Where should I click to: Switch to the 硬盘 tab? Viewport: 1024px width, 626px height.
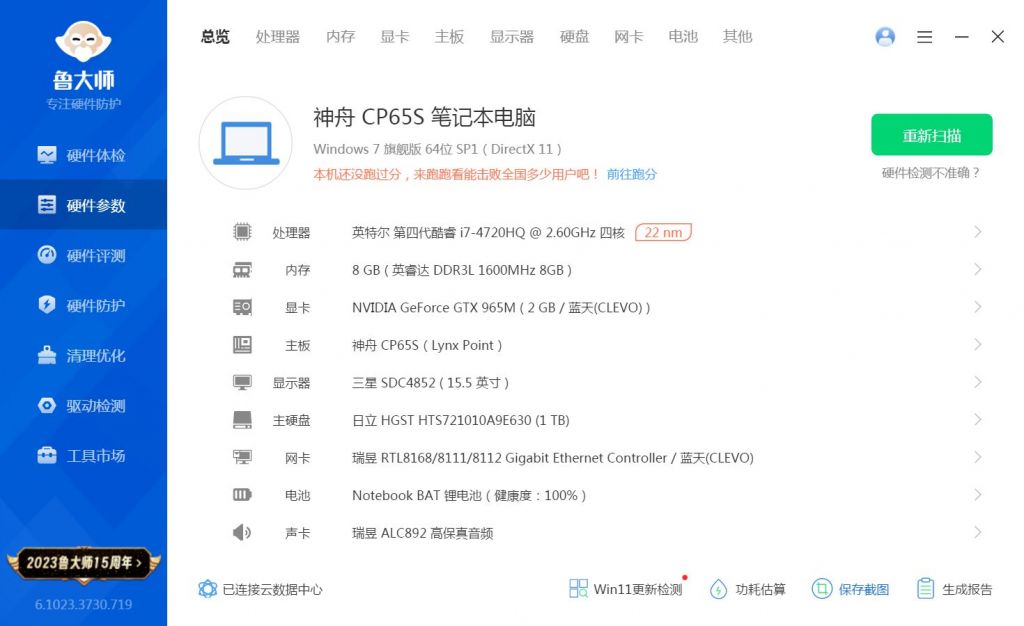pyautogui.click(x=574, y=36)
